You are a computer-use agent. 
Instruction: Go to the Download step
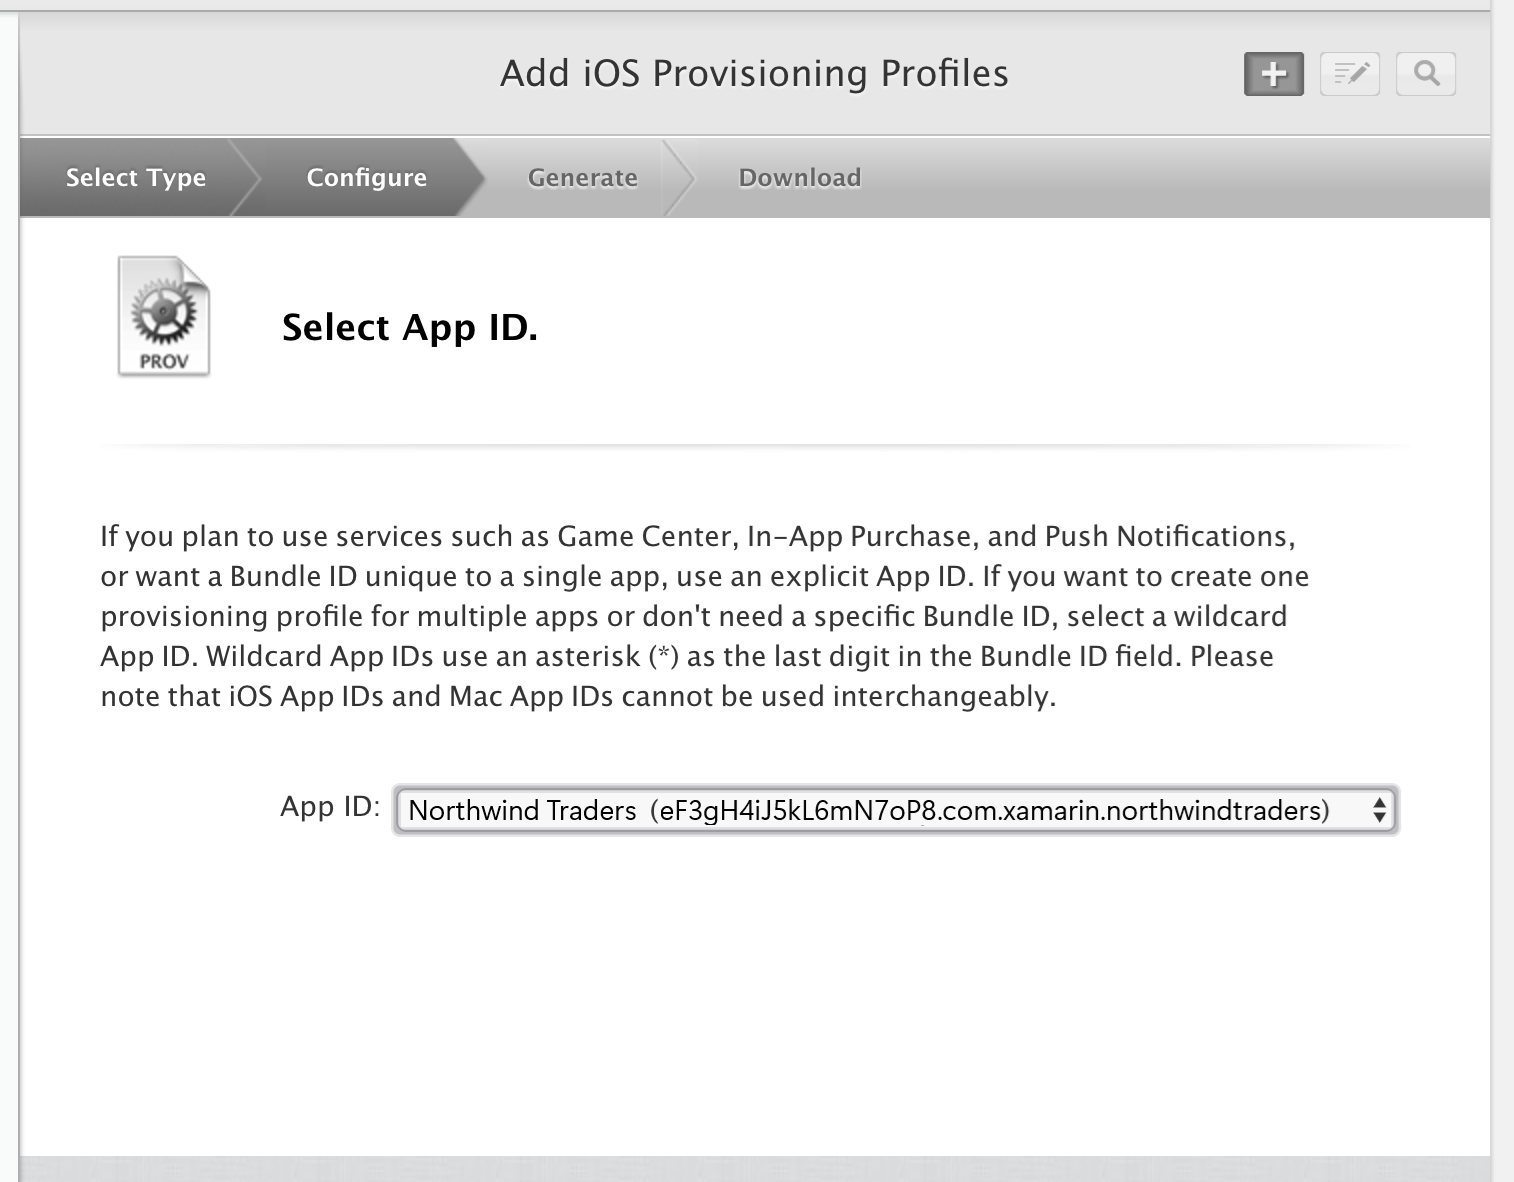coord(799,177)
